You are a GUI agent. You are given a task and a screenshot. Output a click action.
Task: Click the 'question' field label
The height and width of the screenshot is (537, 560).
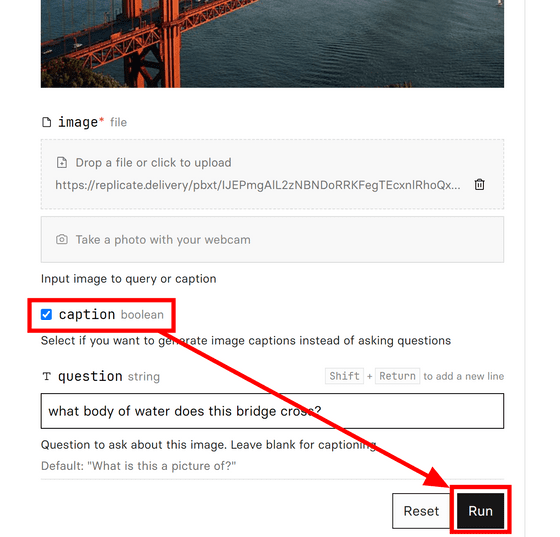[x=90, y=376]
